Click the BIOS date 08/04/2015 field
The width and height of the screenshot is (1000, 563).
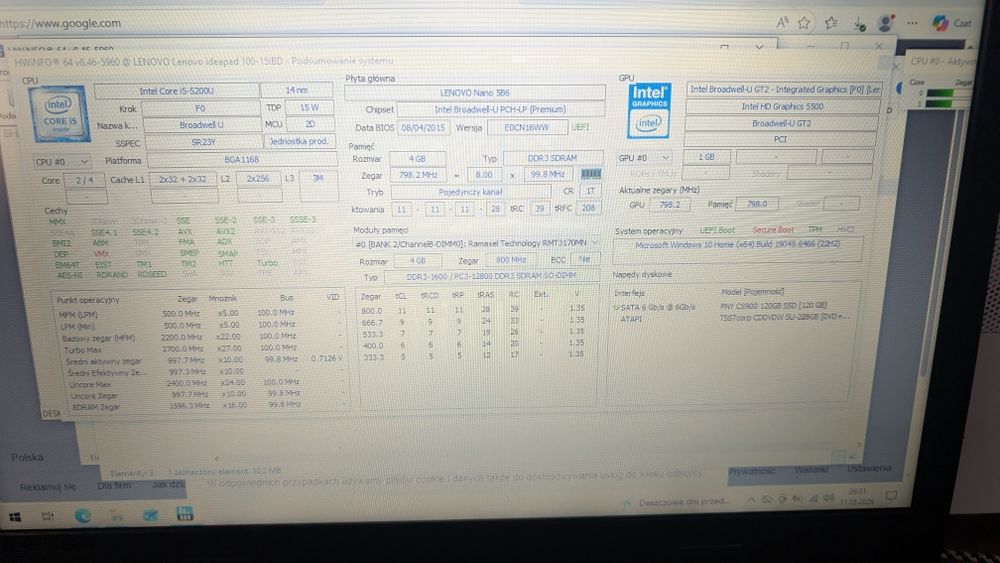point(423,128)
